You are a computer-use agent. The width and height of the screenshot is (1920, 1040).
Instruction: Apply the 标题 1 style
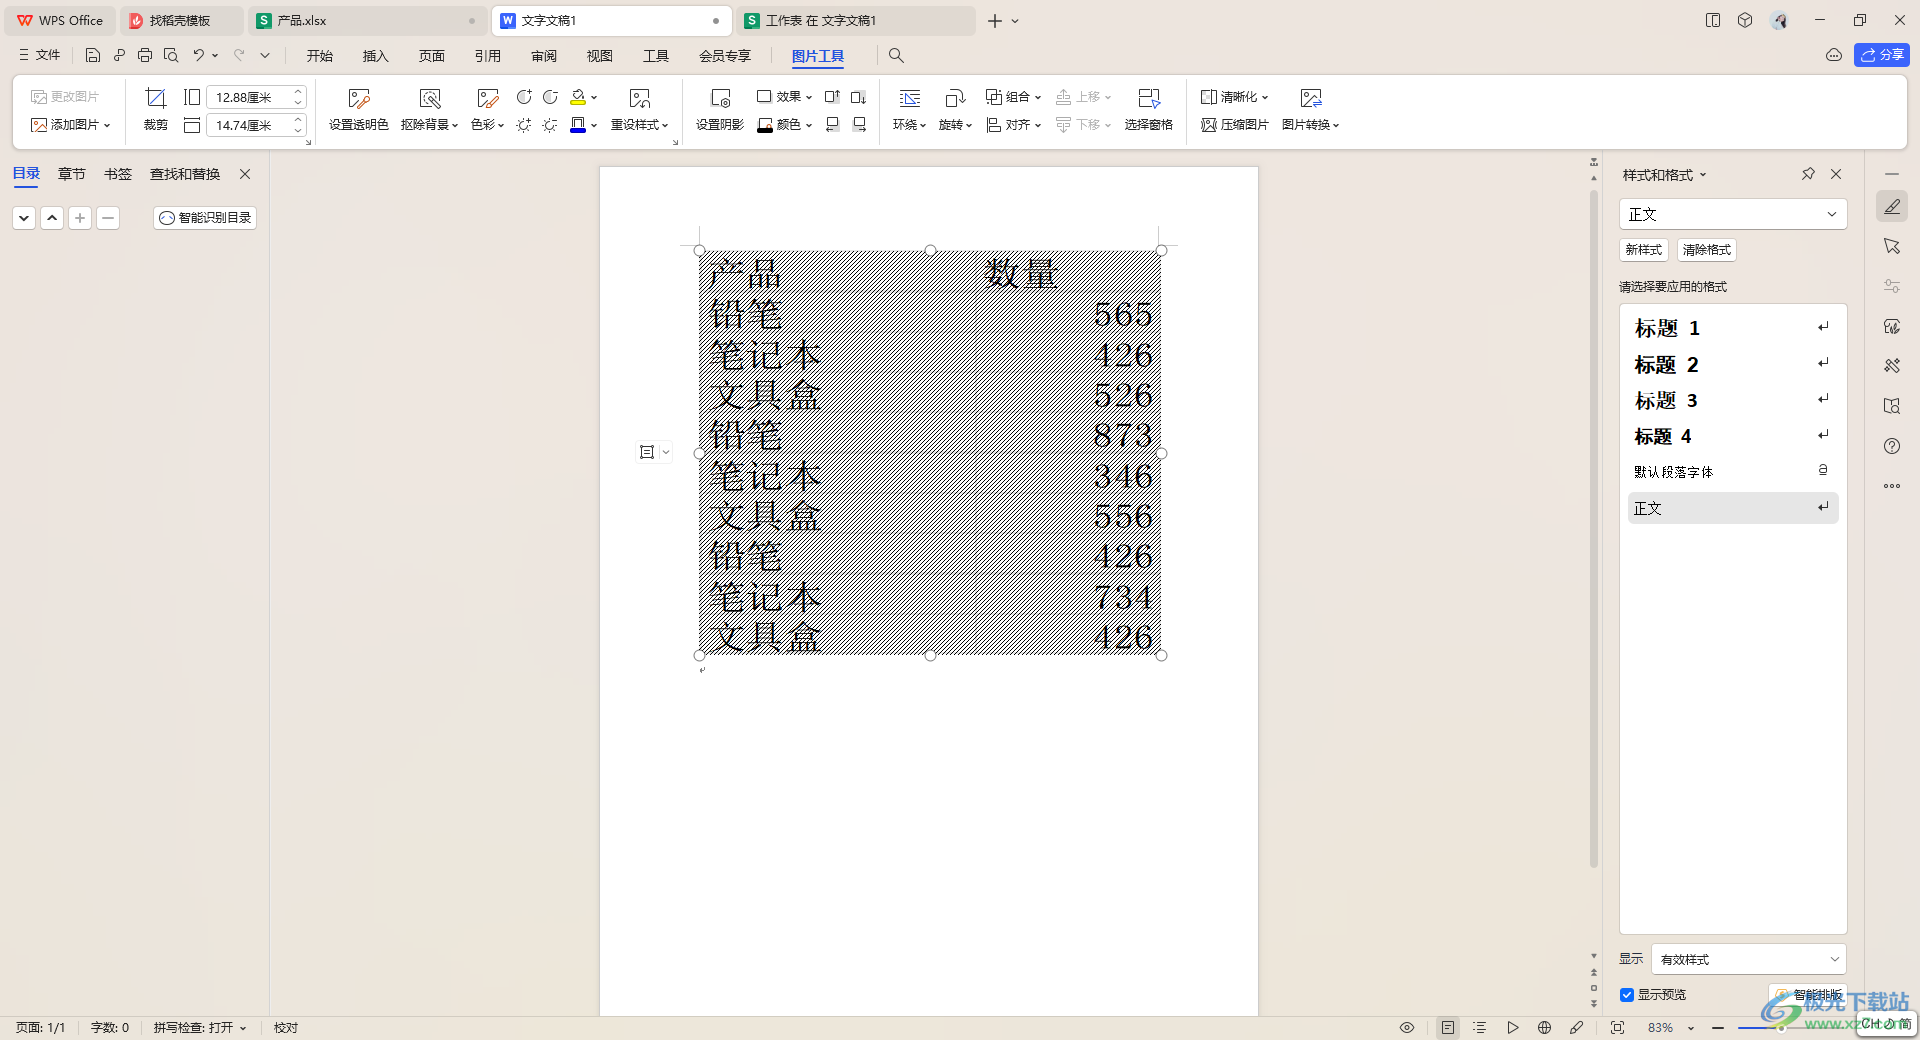tap(1733, 328)
